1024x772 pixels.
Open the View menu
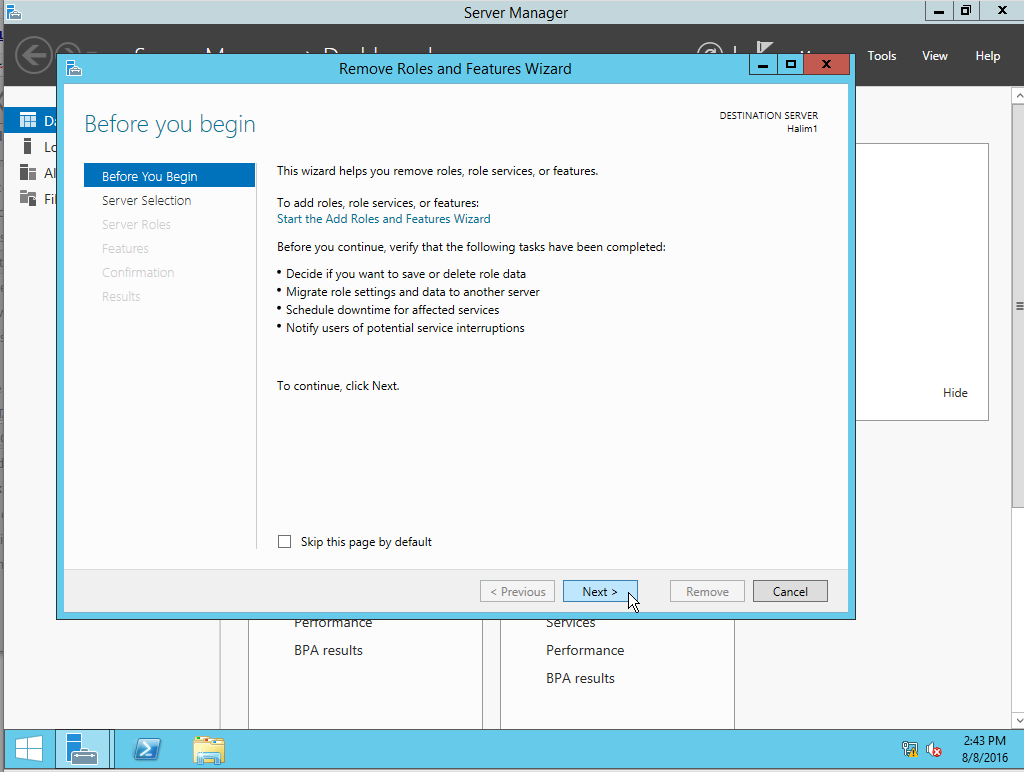(934, 56)
